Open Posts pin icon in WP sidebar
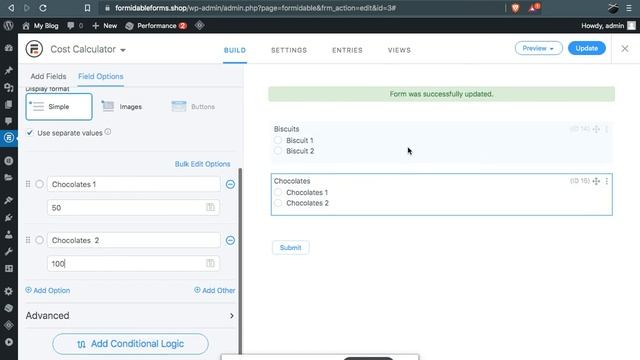This screenshot has width=640, height=360. [x=9, y=71]
